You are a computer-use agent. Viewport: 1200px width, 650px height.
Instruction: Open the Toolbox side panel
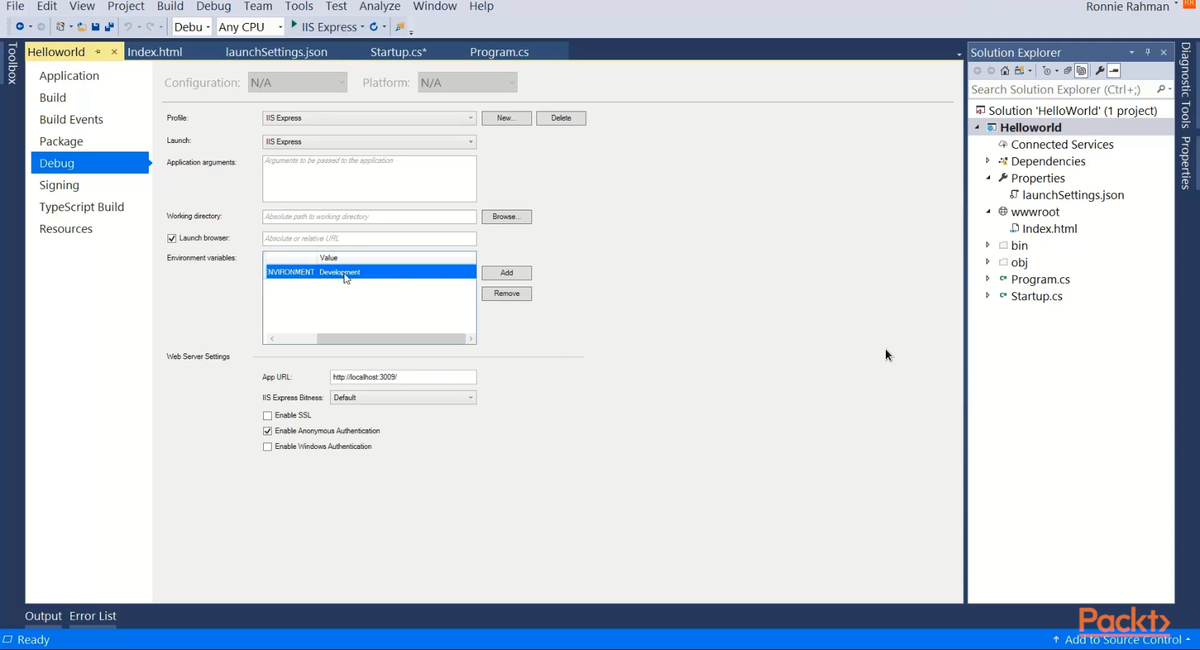coord(11,63)
